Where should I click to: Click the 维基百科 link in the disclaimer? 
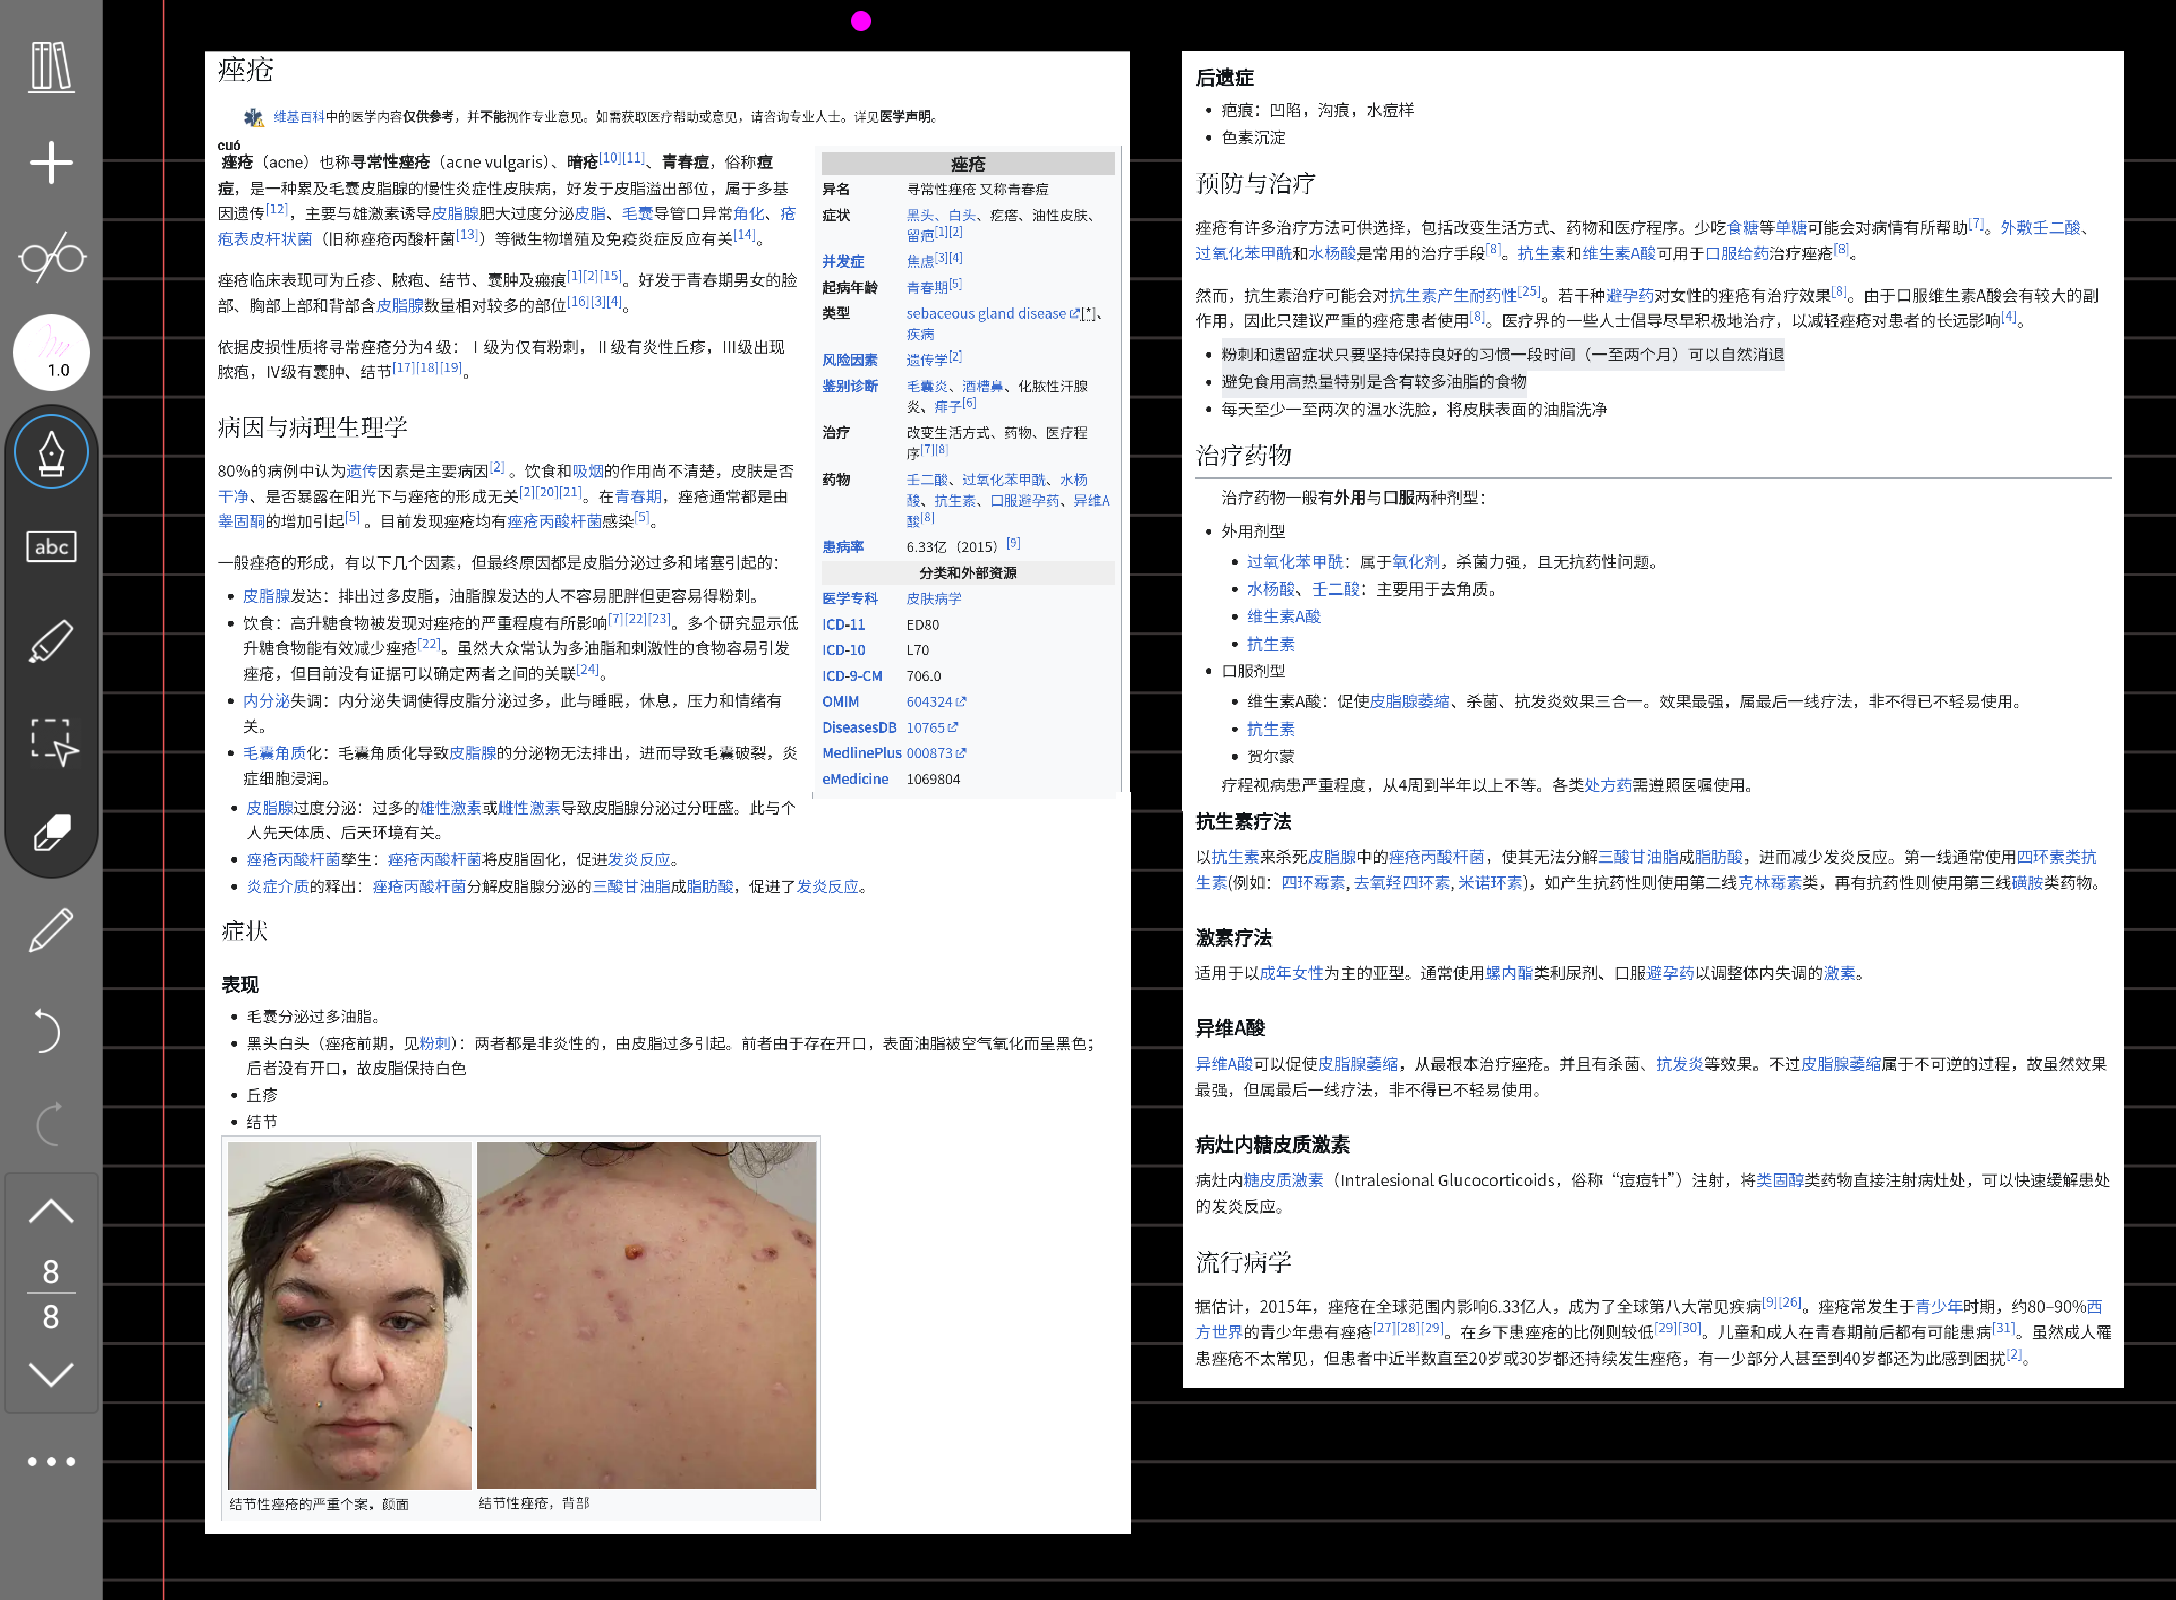(x=298, y=117)
